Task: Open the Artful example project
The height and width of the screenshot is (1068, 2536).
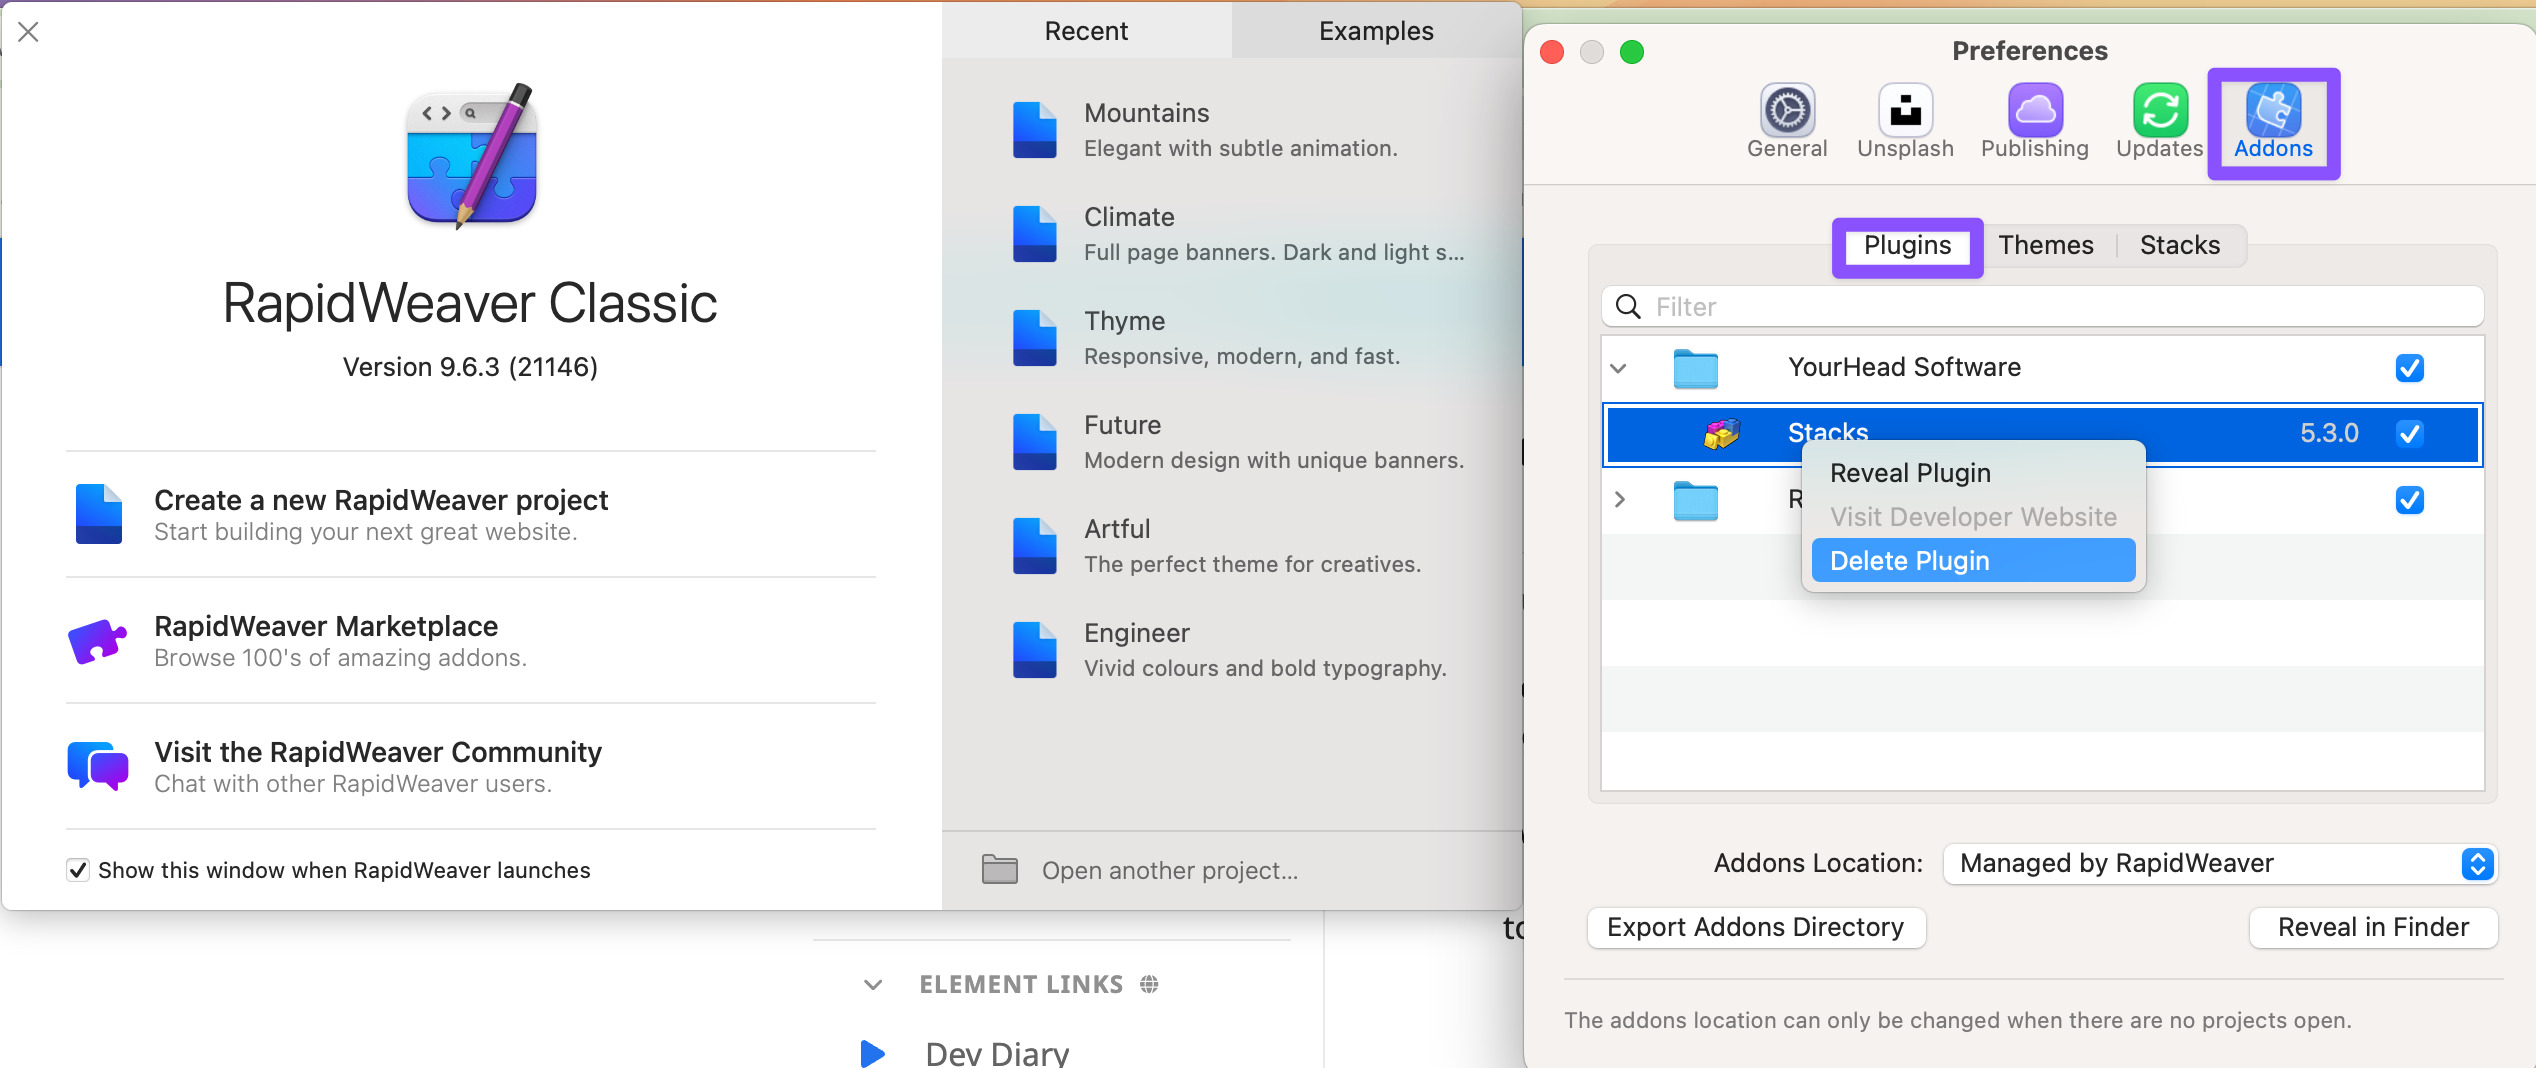Action: click(1232, 546)
